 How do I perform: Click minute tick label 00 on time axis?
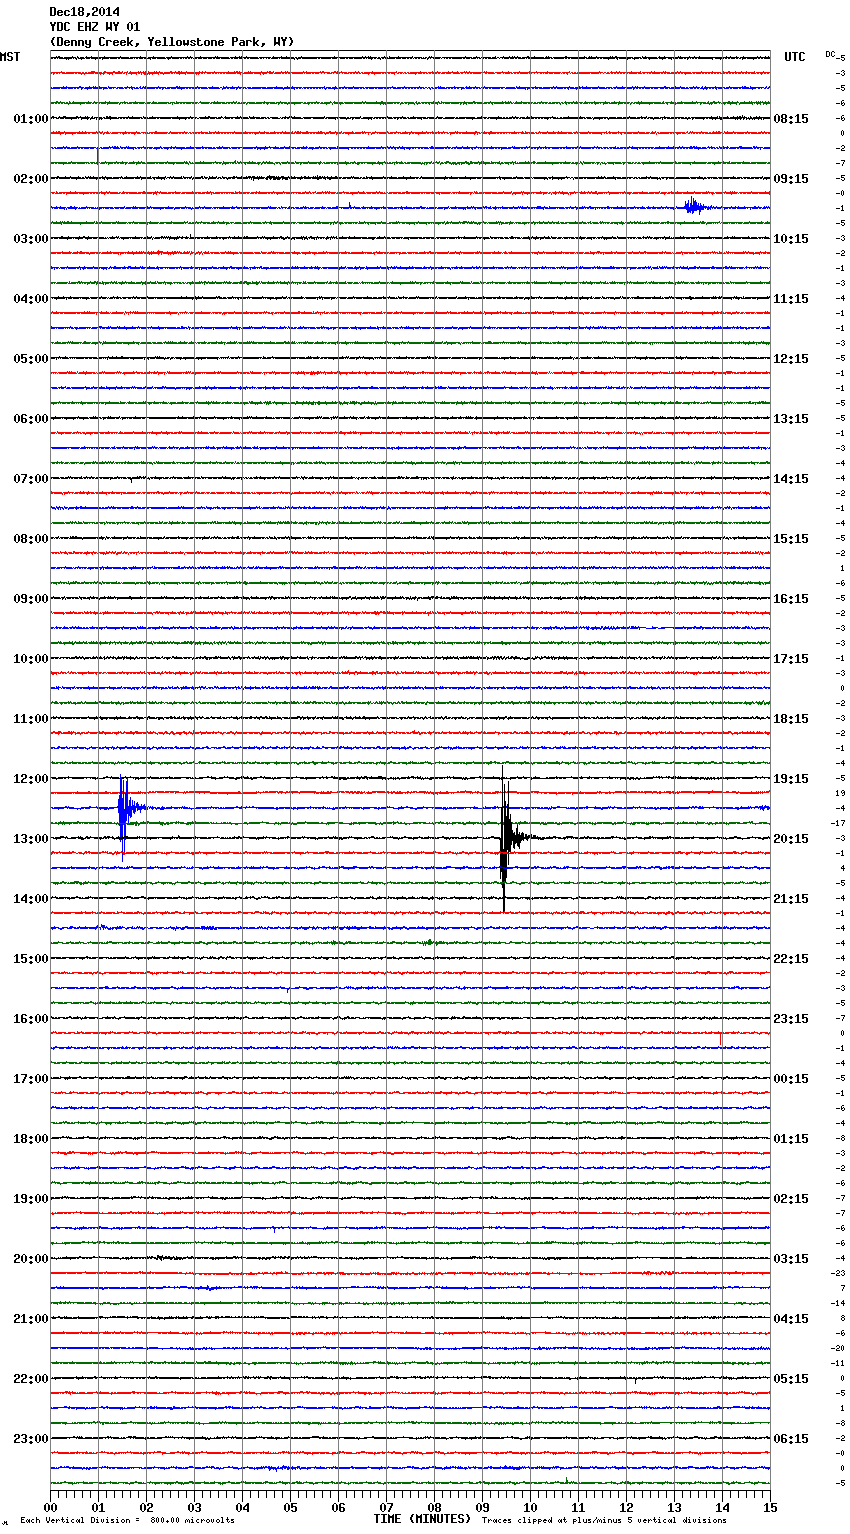pos(50,1507)
